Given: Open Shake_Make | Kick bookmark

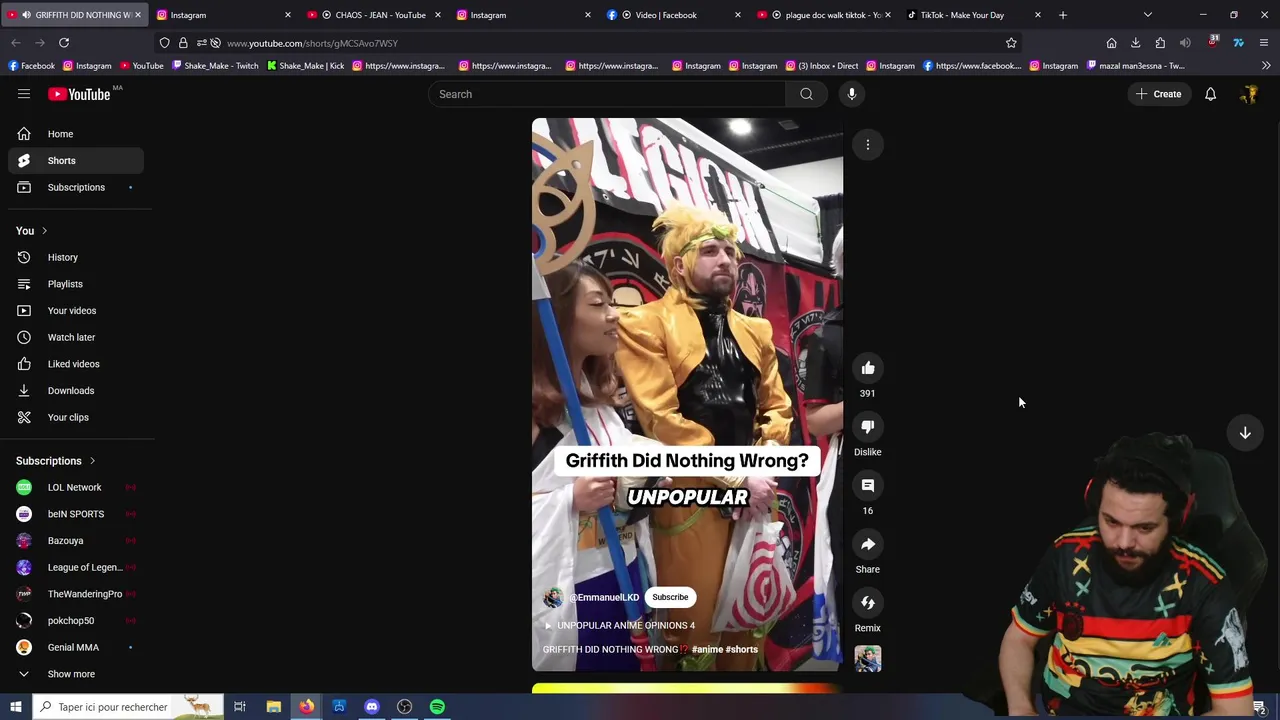Looking at the screenshot, I should 306,66.
